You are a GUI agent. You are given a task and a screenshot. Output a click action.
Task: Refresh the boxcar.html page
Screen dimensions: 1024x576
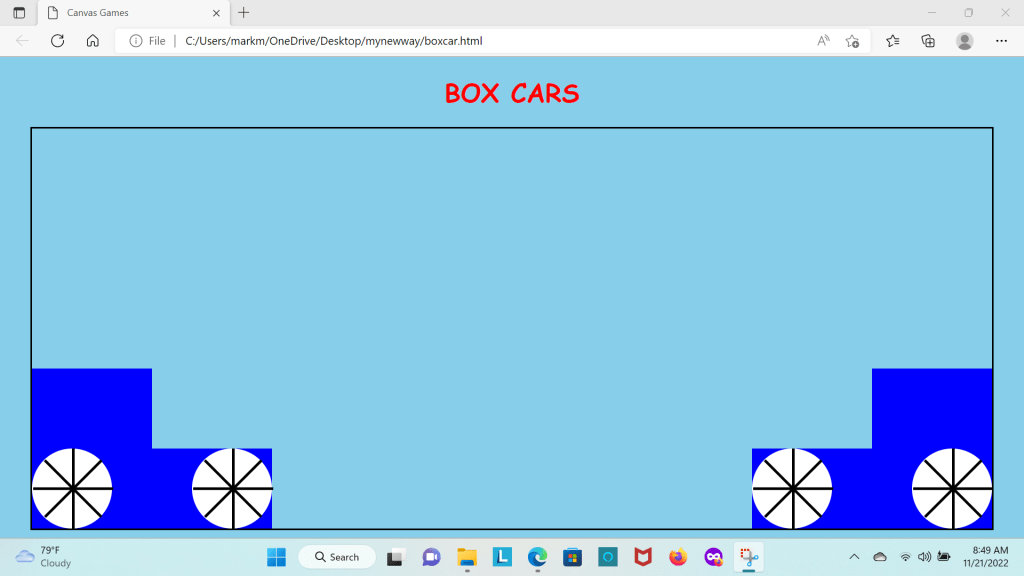[x=57, y=41]
